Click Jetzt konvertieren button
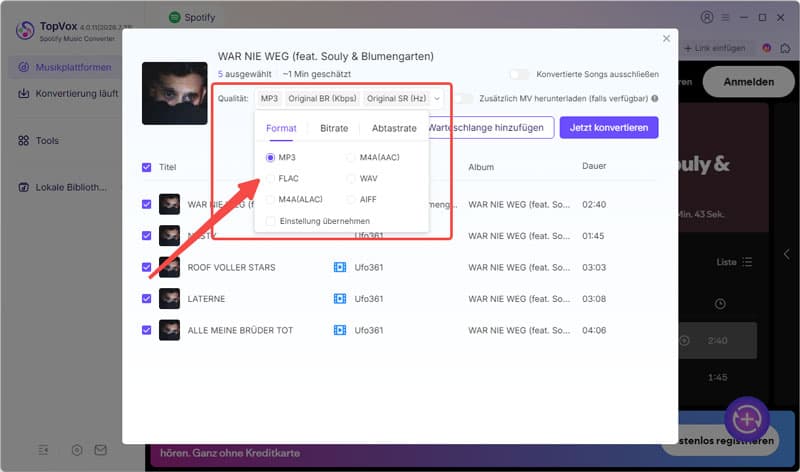The image size is (800, 472). coord(609,128)
